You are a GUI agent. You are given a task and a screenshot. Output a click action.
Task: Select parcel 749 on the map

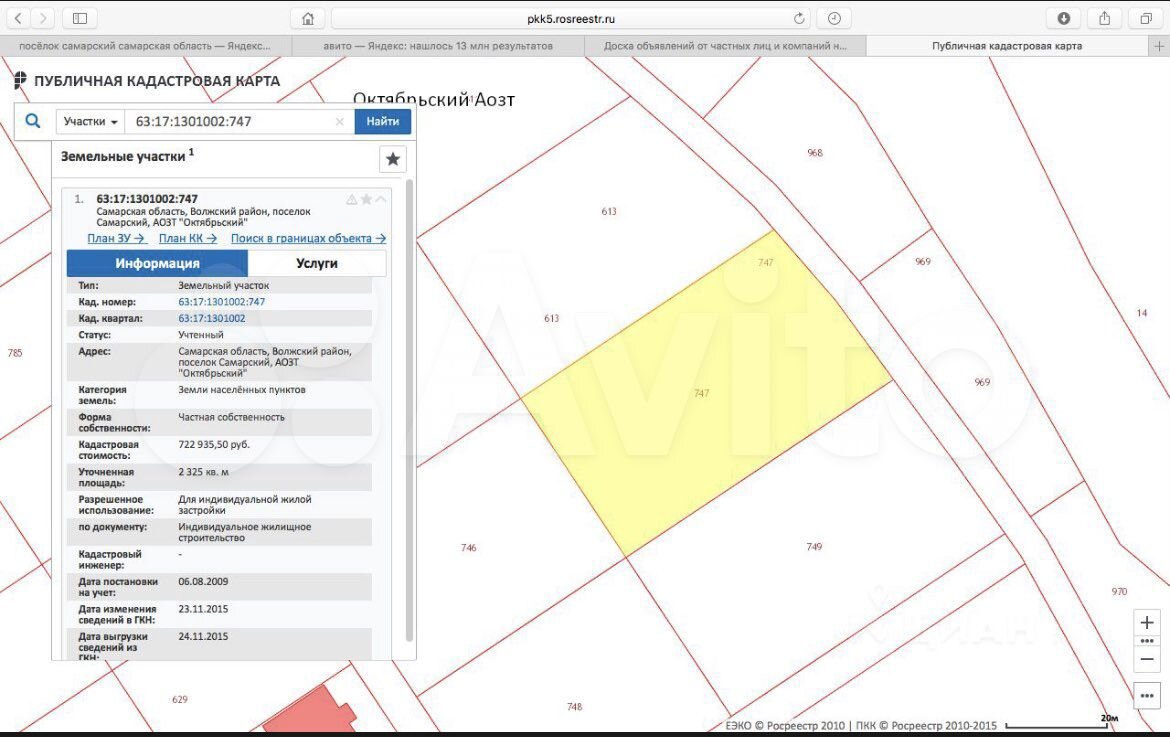point(814,547)
